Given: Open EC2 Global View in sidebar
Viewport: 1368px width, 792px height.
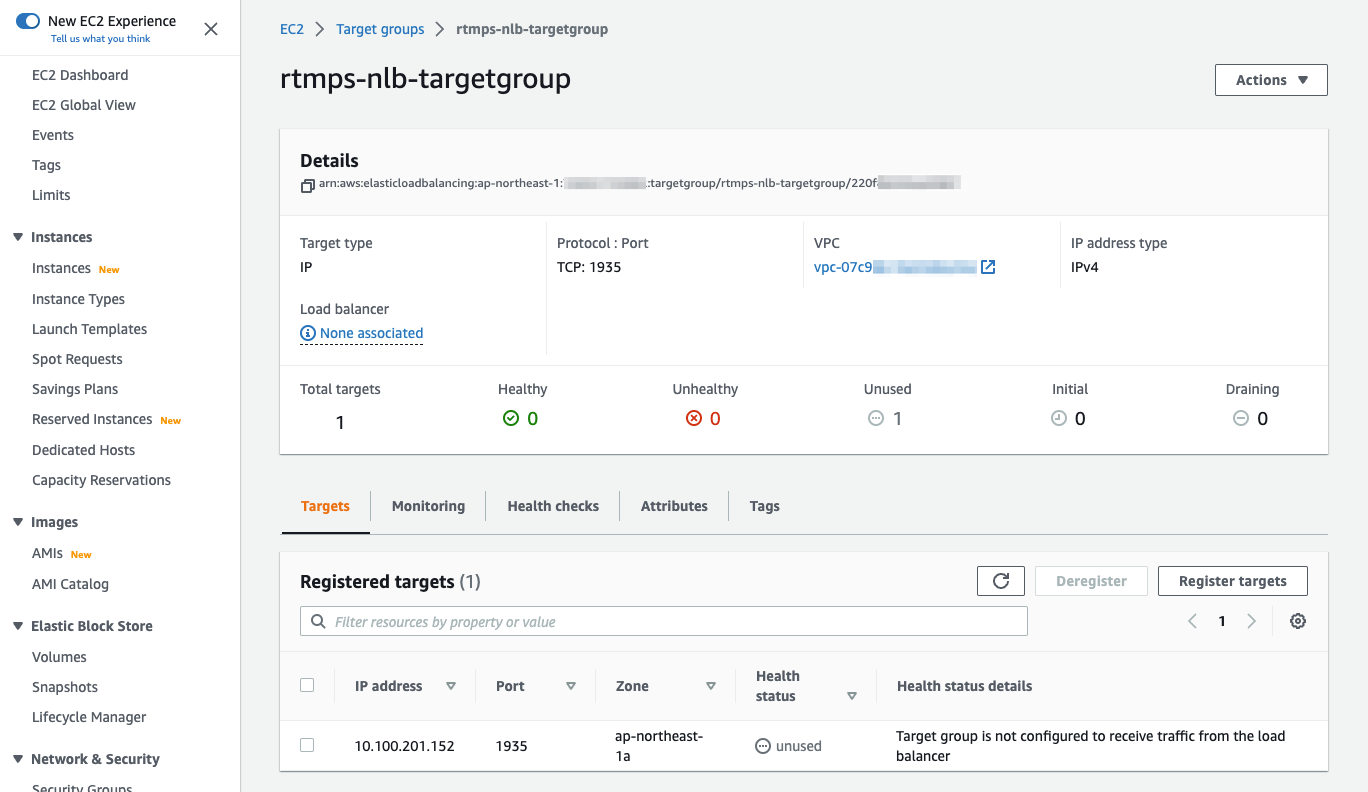Looking at the screenshot, I should click(x=84, y=105).
